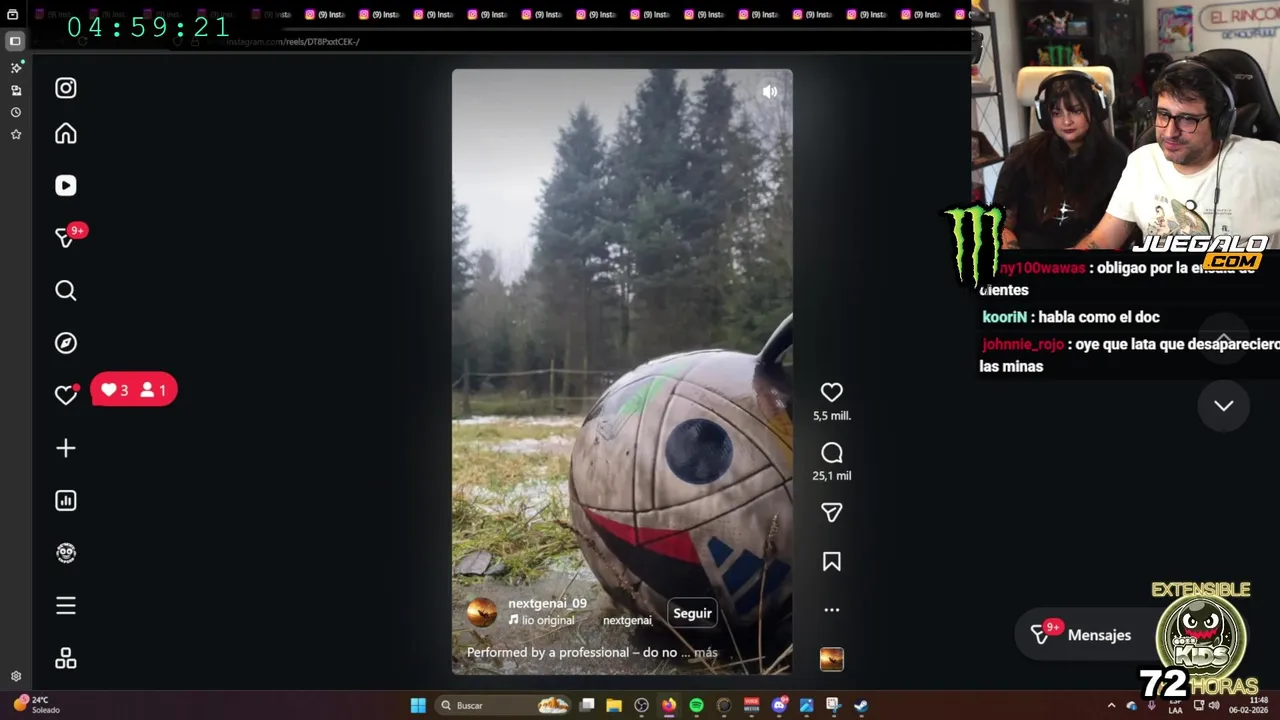Click the 25,1 mil comments count
The height and width of the screenshot is (720, 1280).
[x=832, y=476]
